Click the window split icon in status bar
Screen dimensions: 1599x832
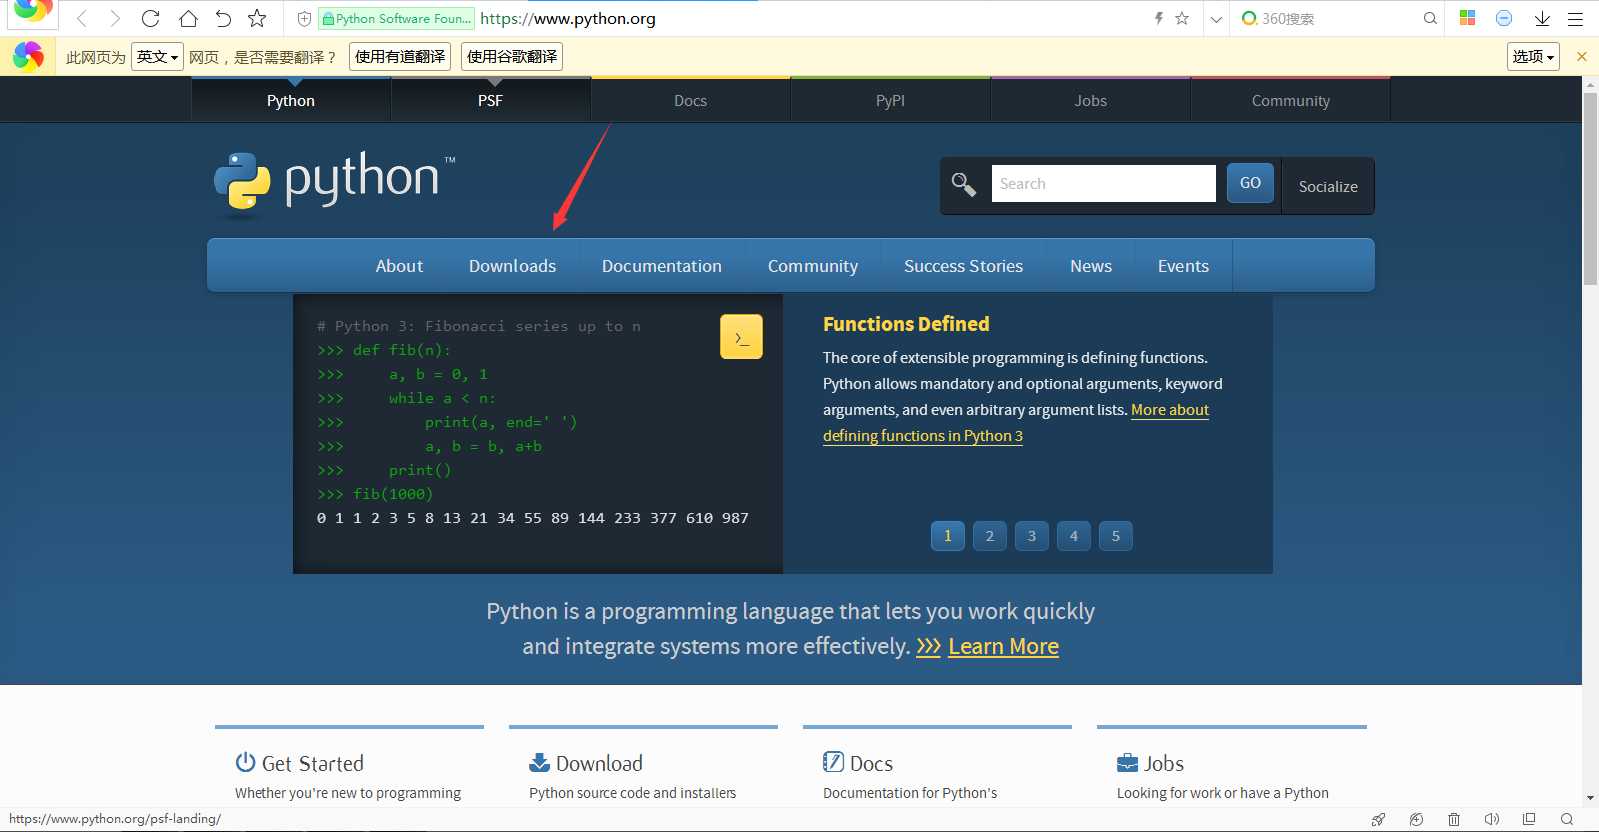1529,819
